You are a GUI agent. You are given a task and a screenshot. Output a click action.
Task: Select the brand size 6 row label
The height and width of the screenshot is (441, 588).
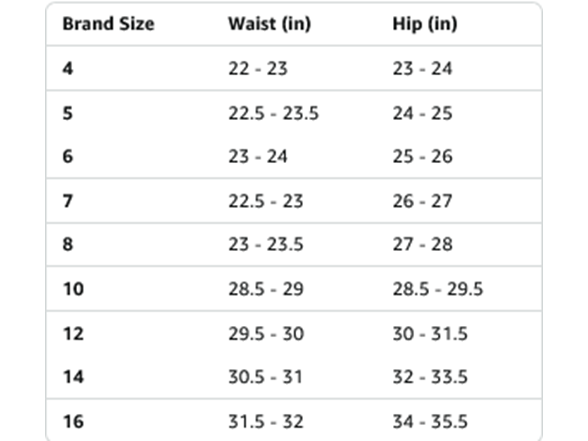tap(68, 156)
